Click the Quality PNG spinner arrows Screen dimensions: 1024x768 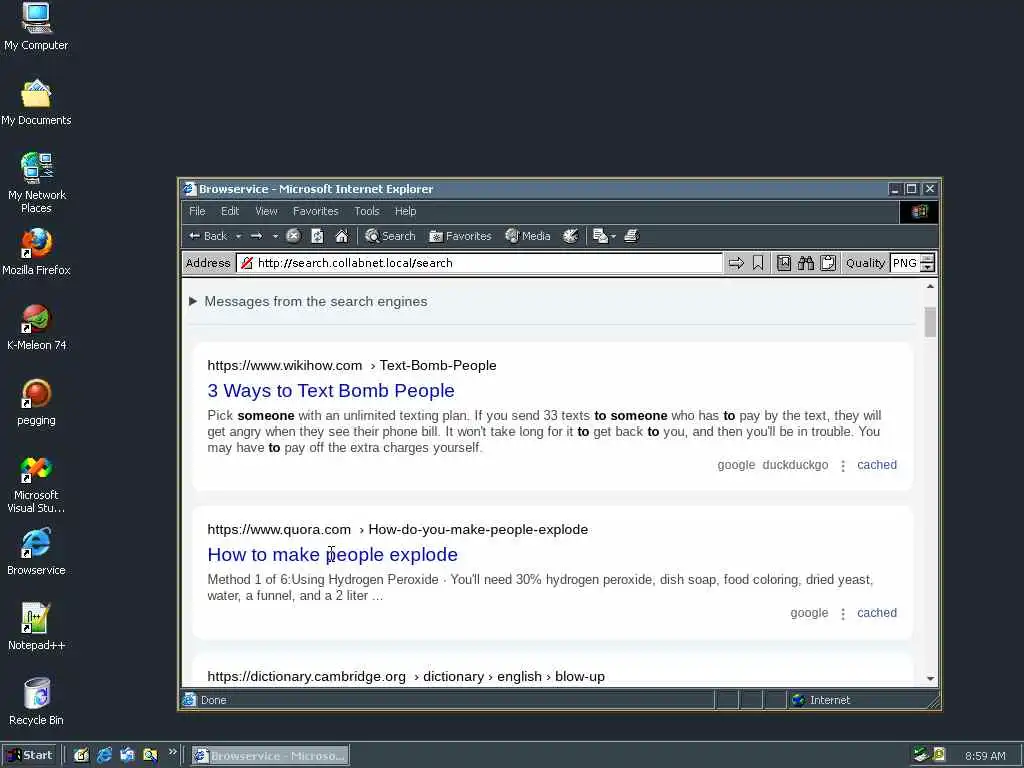tap(927, 263)
